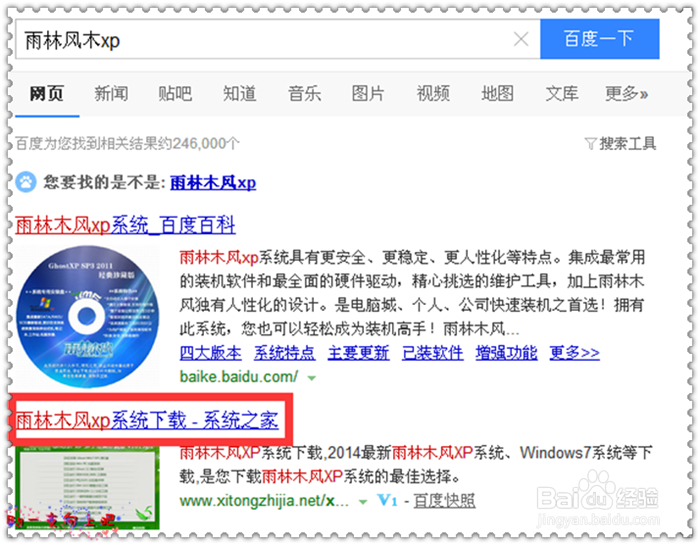700x545 pixels.
Task: Go to the 地图 tab
Action: pos(497,94)
